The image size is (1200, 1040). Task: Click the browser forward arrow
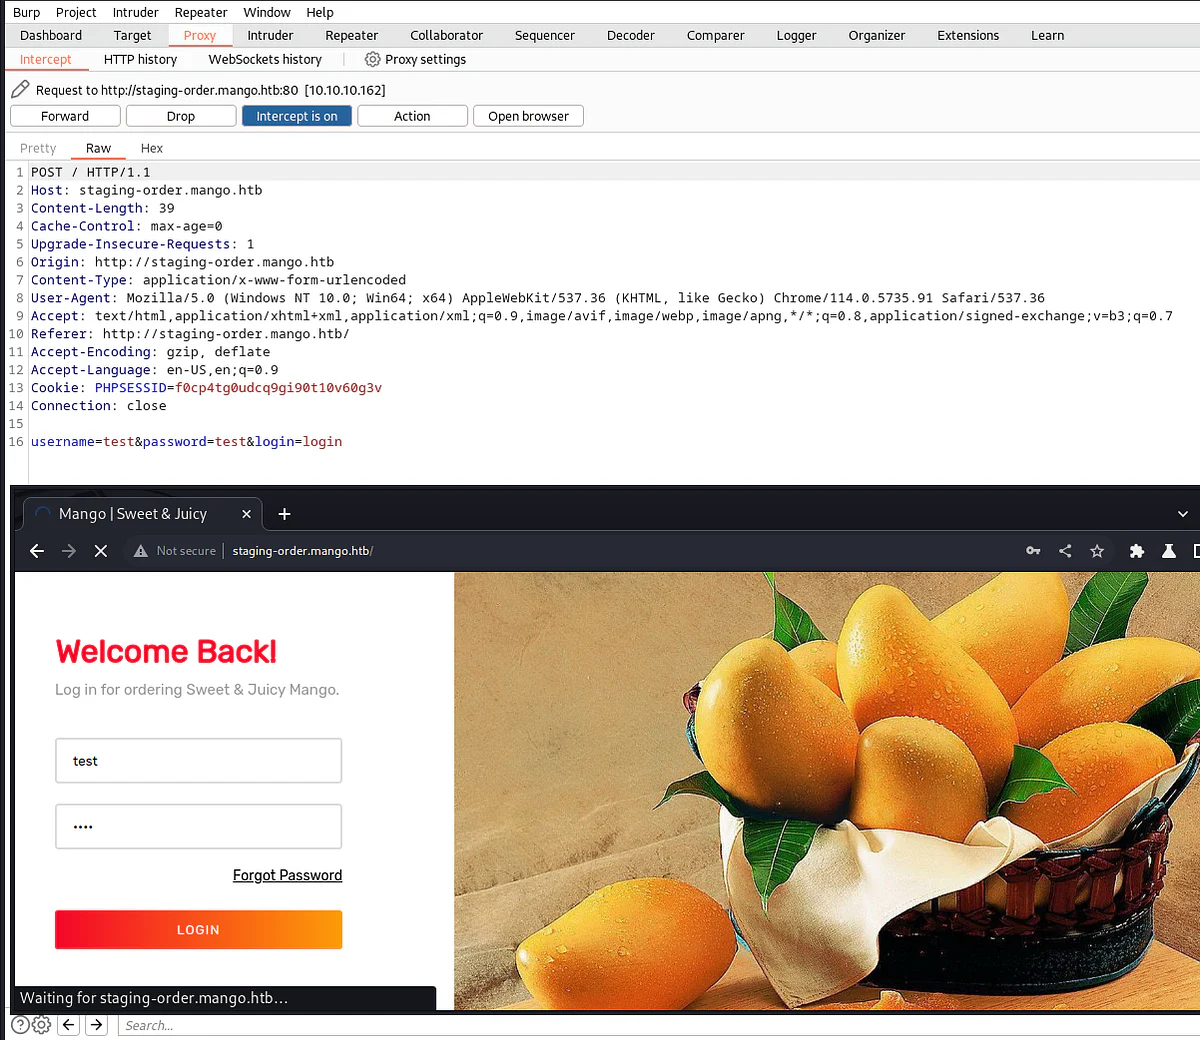[x=69, y=551]
